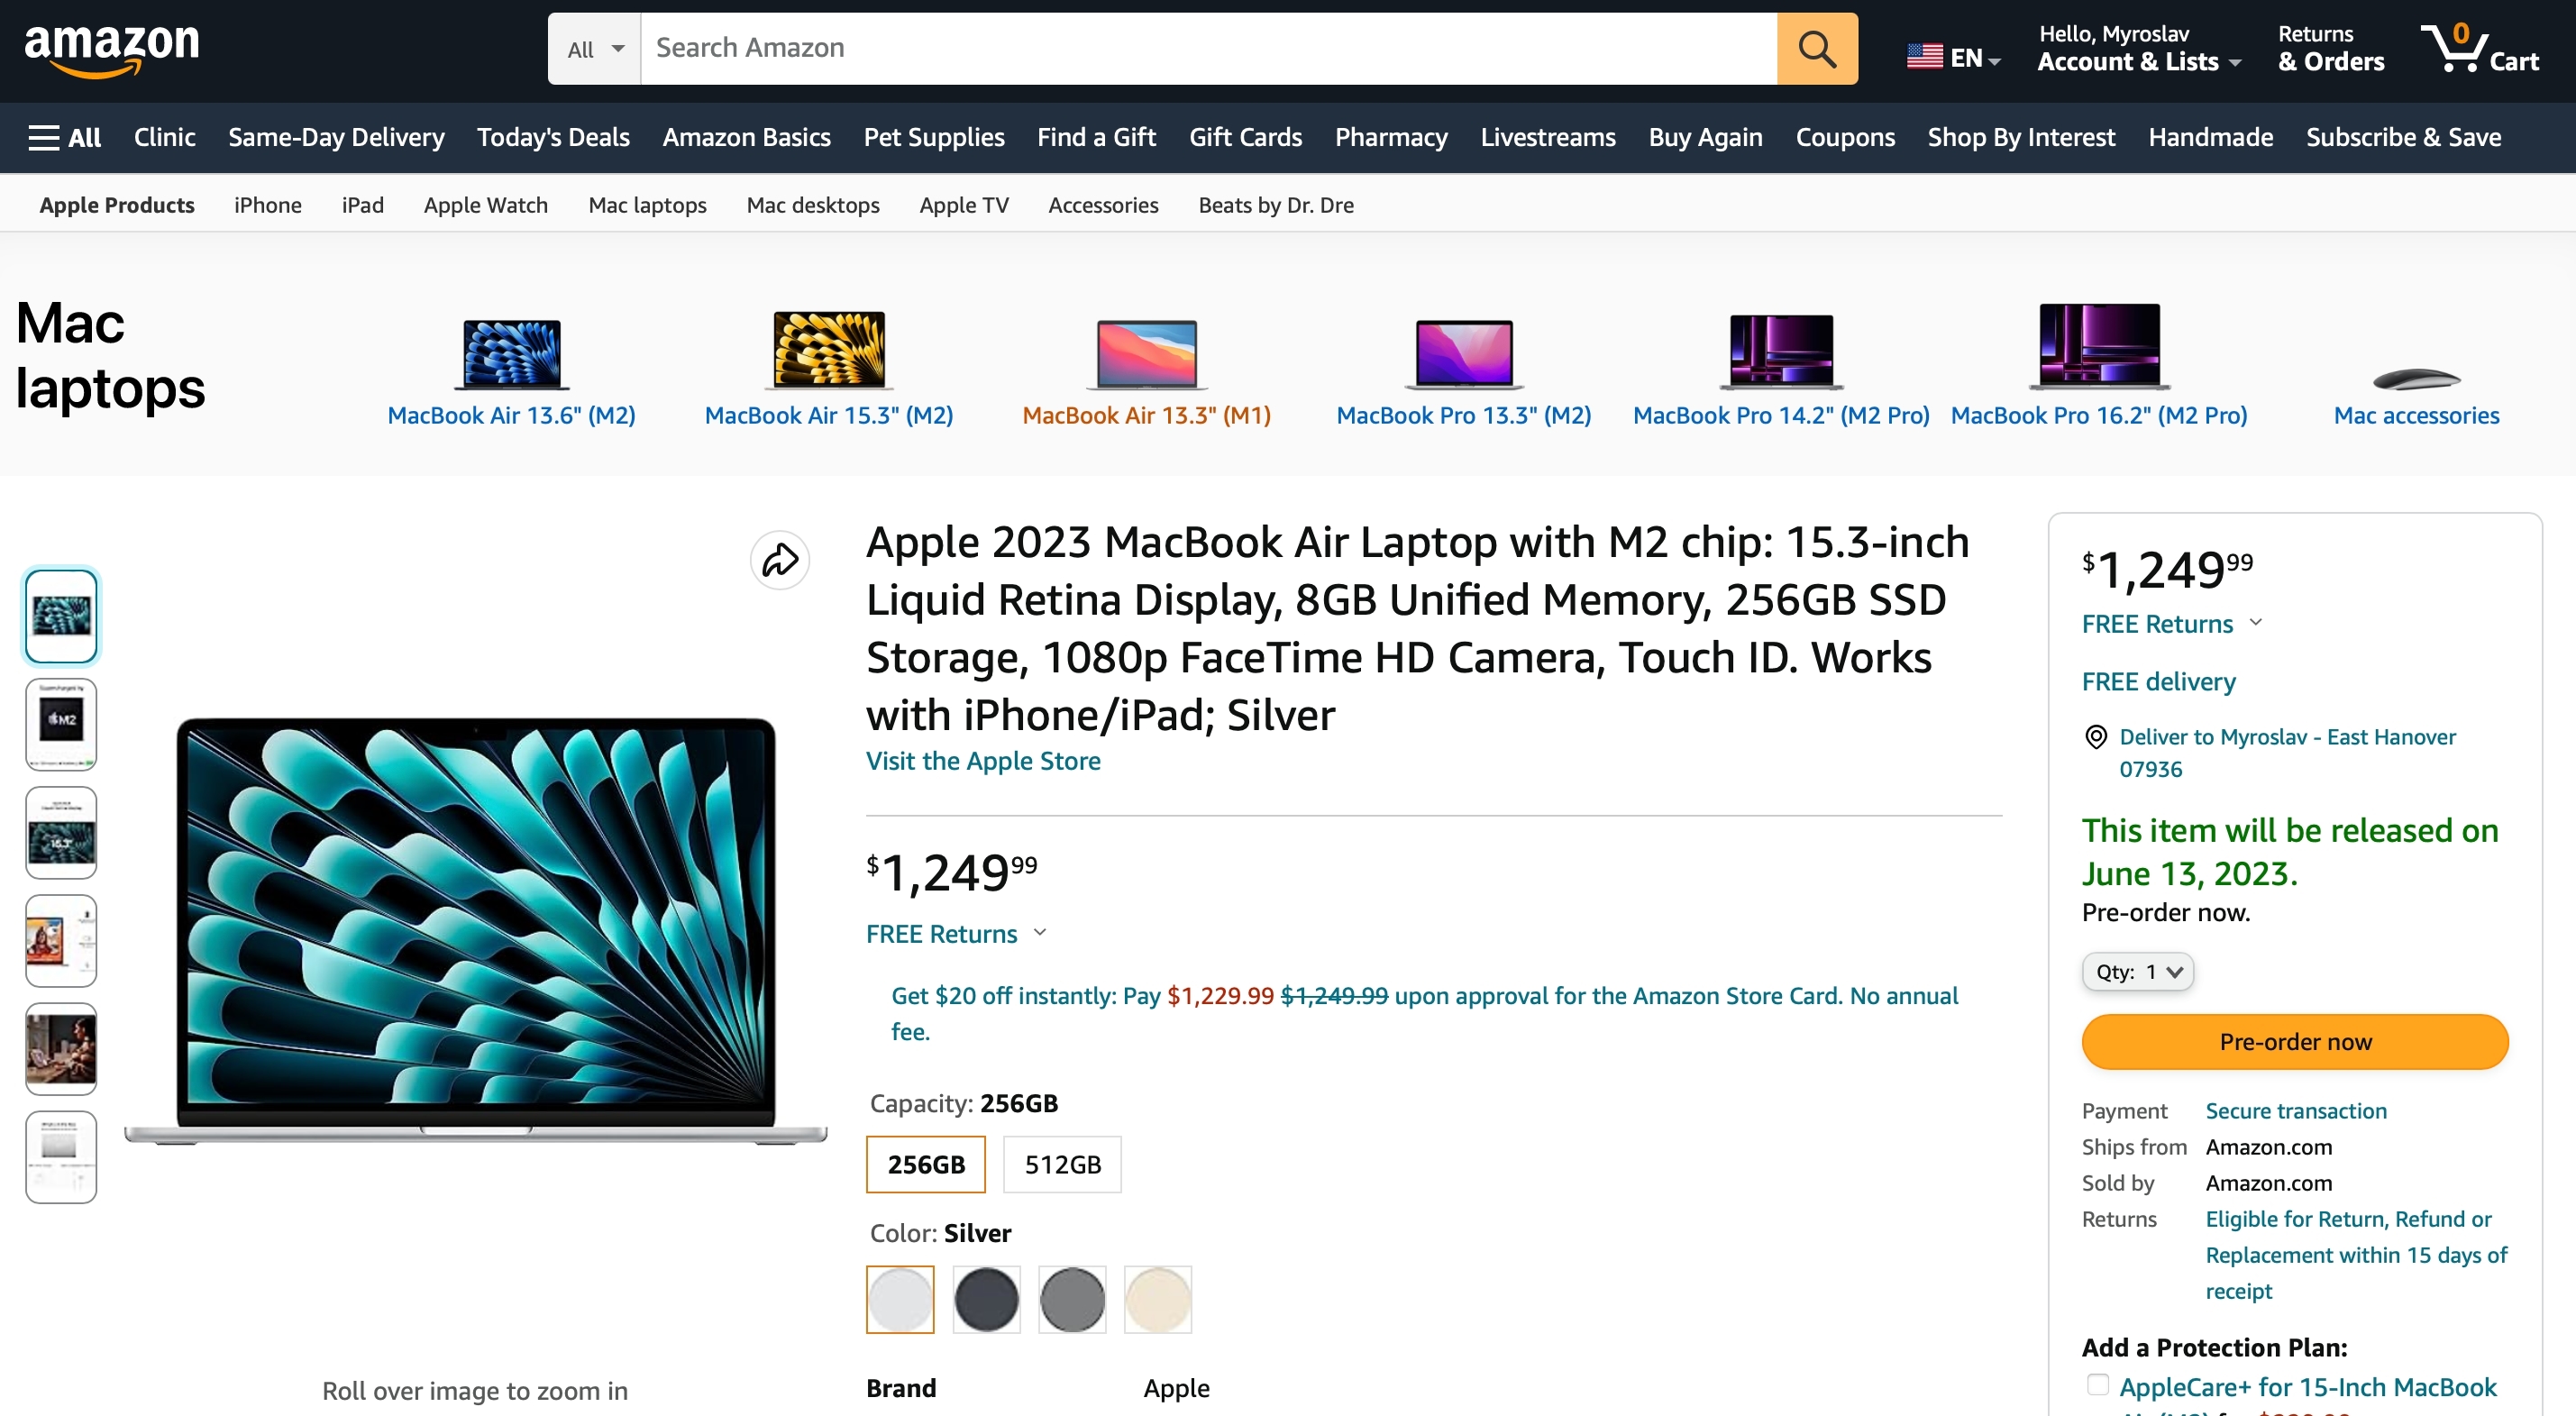
Task: Select the 256GB capacity option
Action: click(x=925, y=1164)
